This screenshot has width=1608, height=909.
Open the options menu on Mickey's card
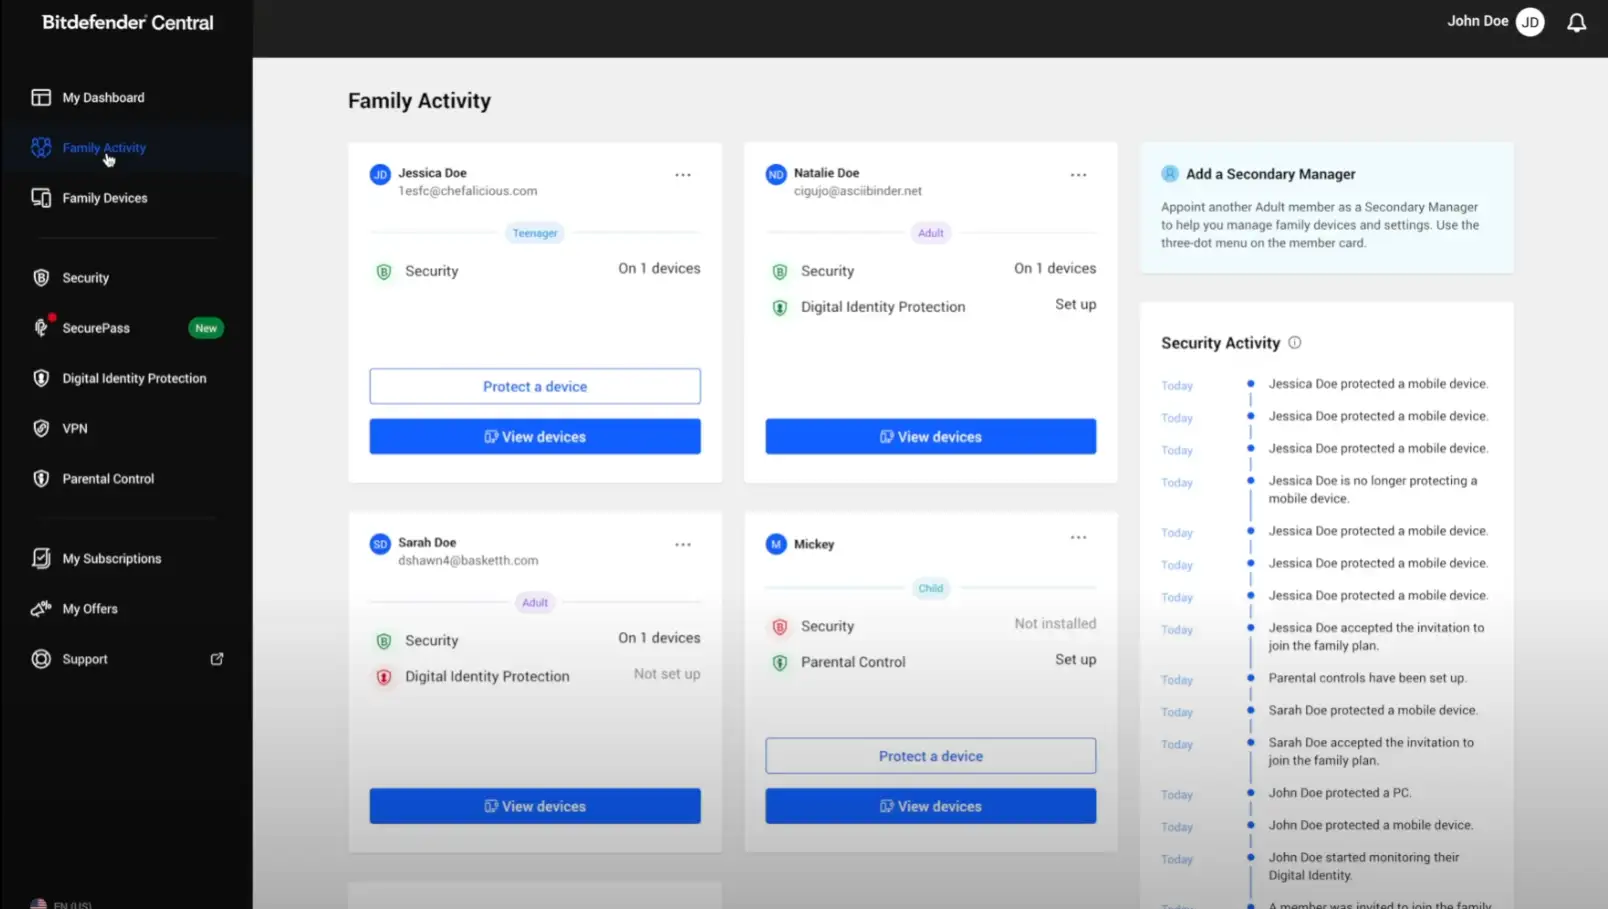1078,538
